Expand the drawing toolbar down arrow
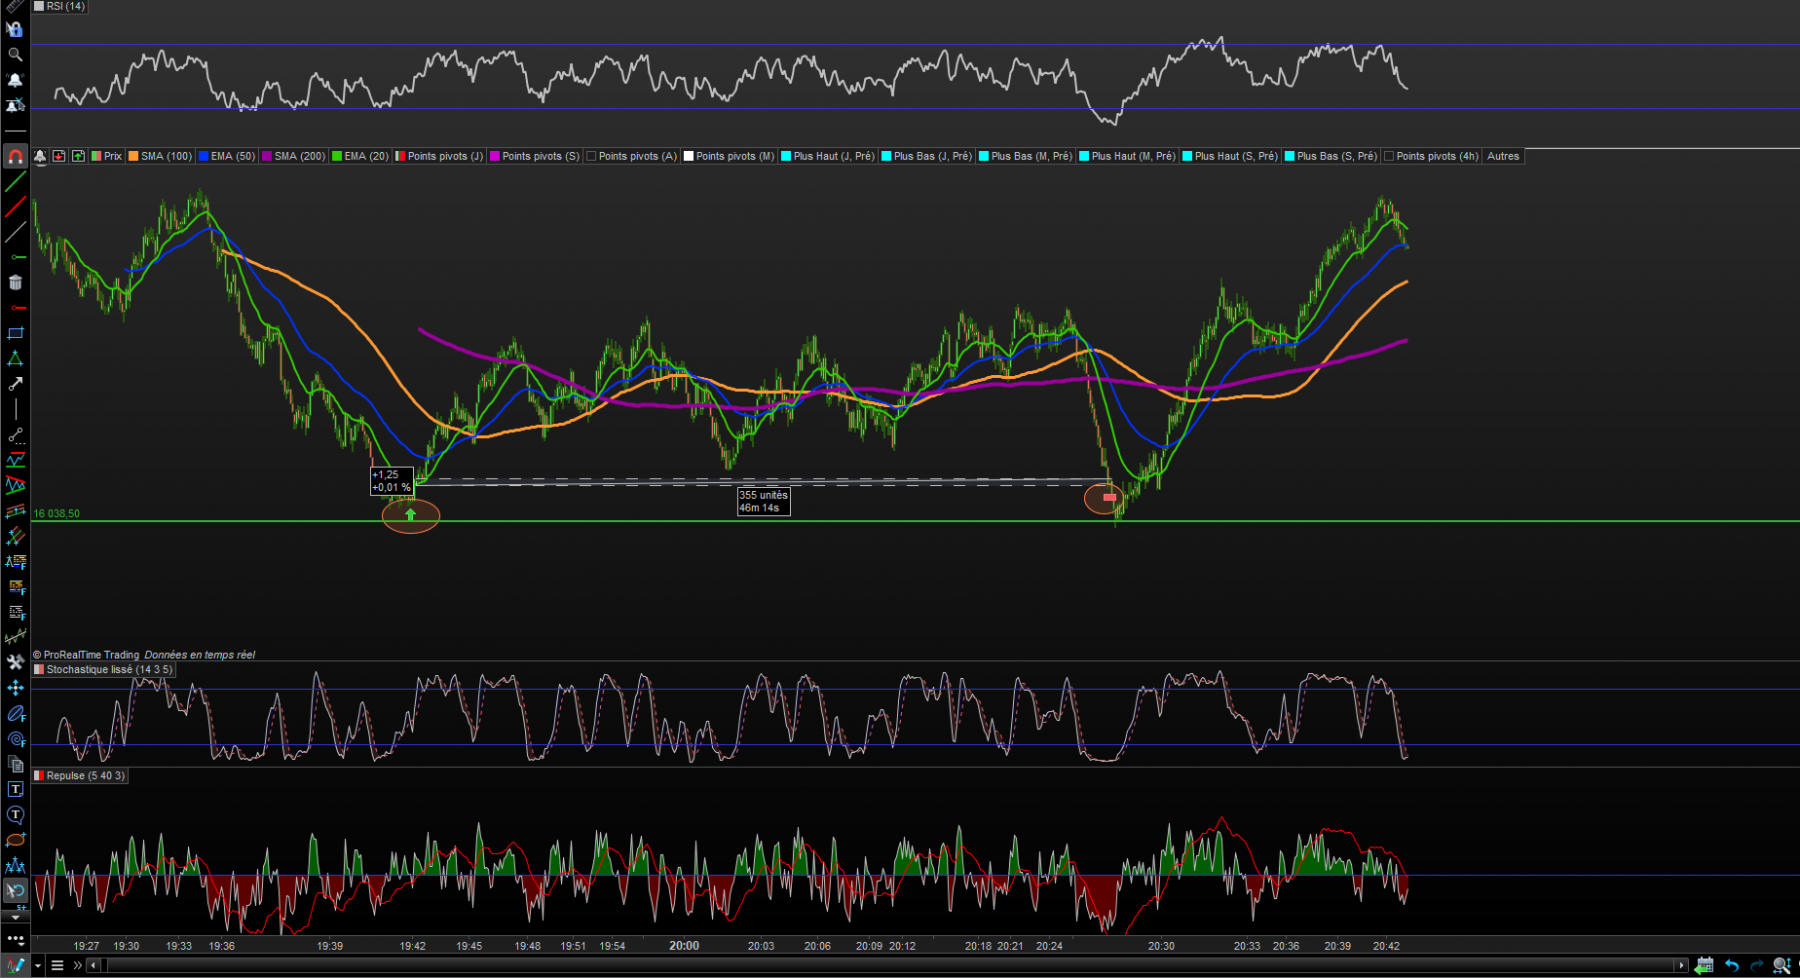Image resolution: width=1800 pixels, height=978 pixels. pyautogui.click(x=15, y=916)
